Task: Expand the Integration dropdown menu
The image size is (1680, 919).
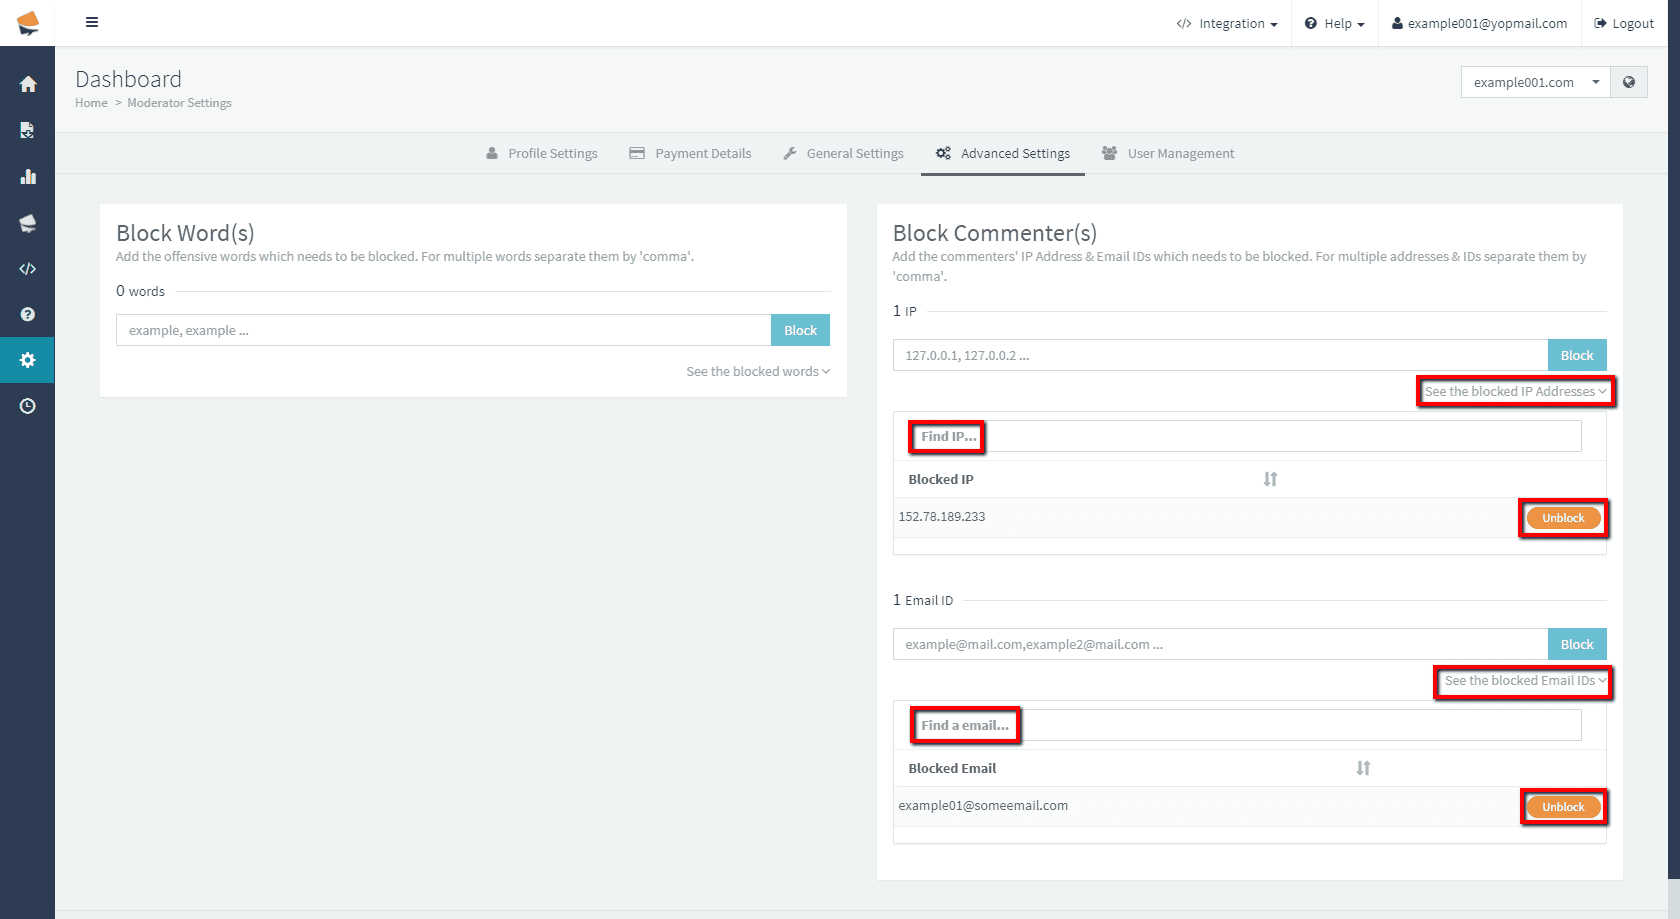Action: point(1227,24)
